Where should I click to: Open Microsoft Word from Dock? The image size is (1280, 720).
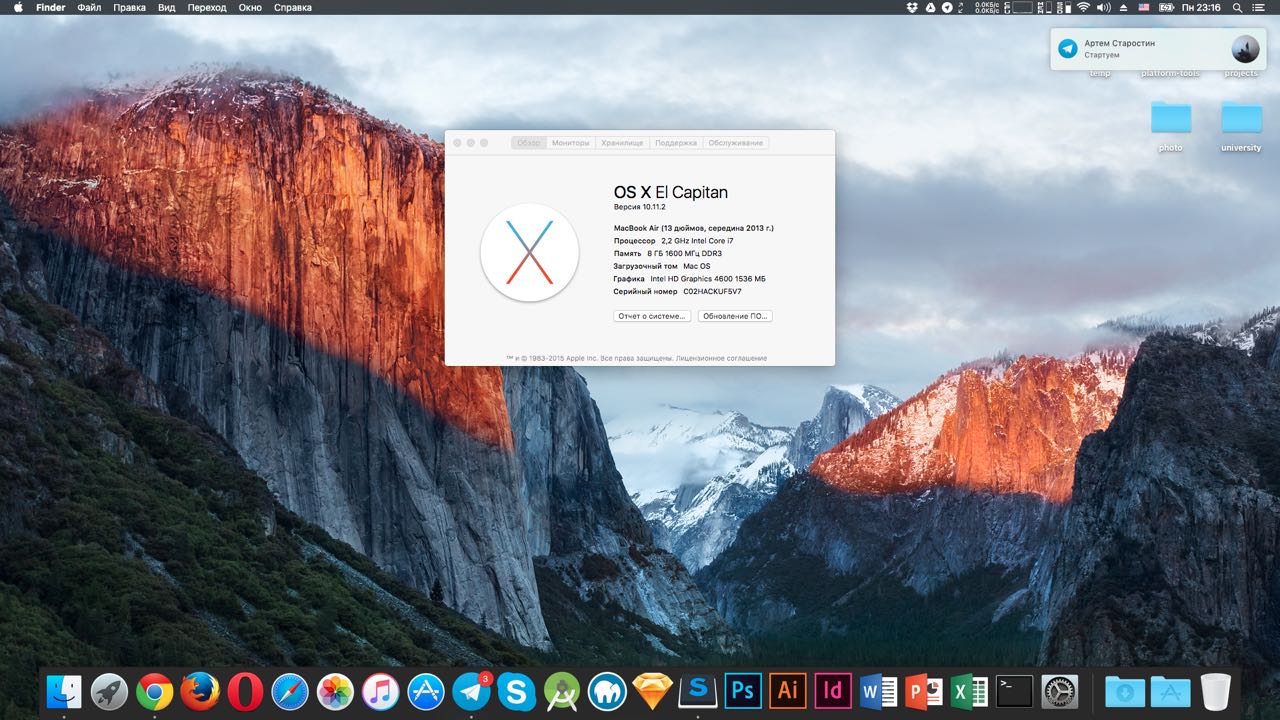[878, 691]
